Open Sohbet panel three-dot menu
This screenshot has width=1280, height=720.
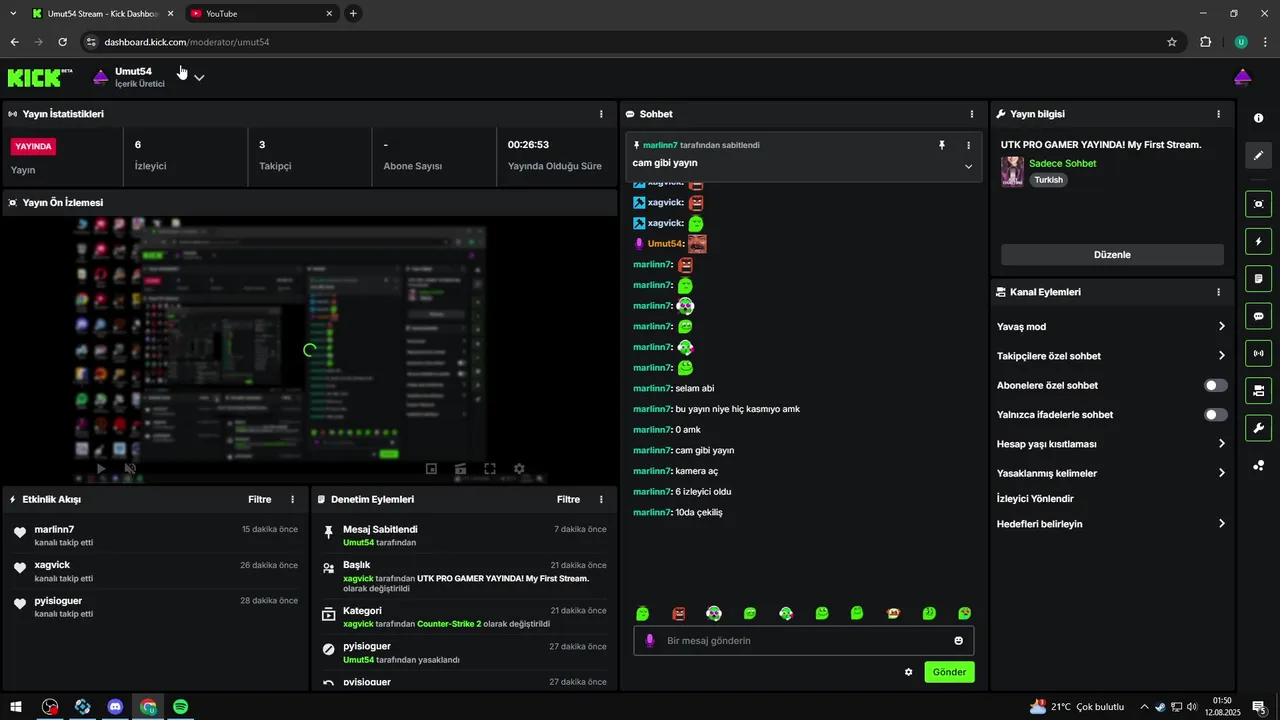[x=972, y=114]
